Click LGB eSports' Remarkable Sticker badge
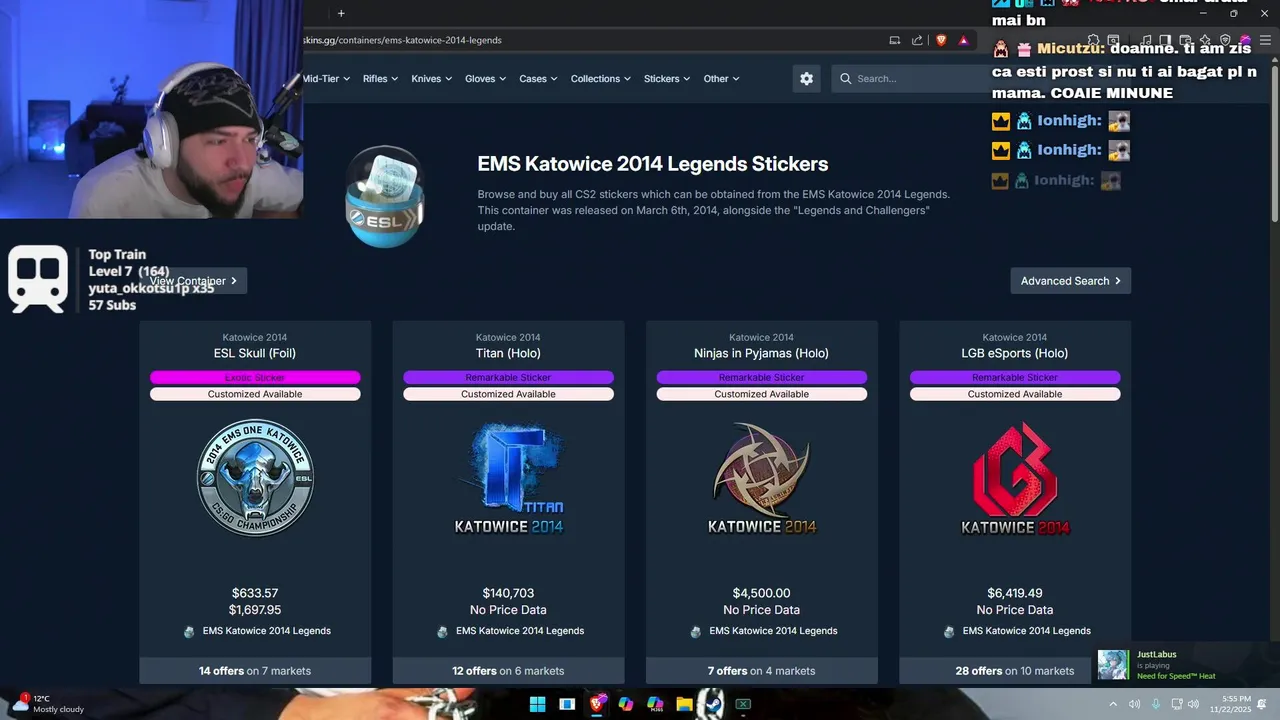This screenshot has height=720, width=1280. coord(1015,377)
